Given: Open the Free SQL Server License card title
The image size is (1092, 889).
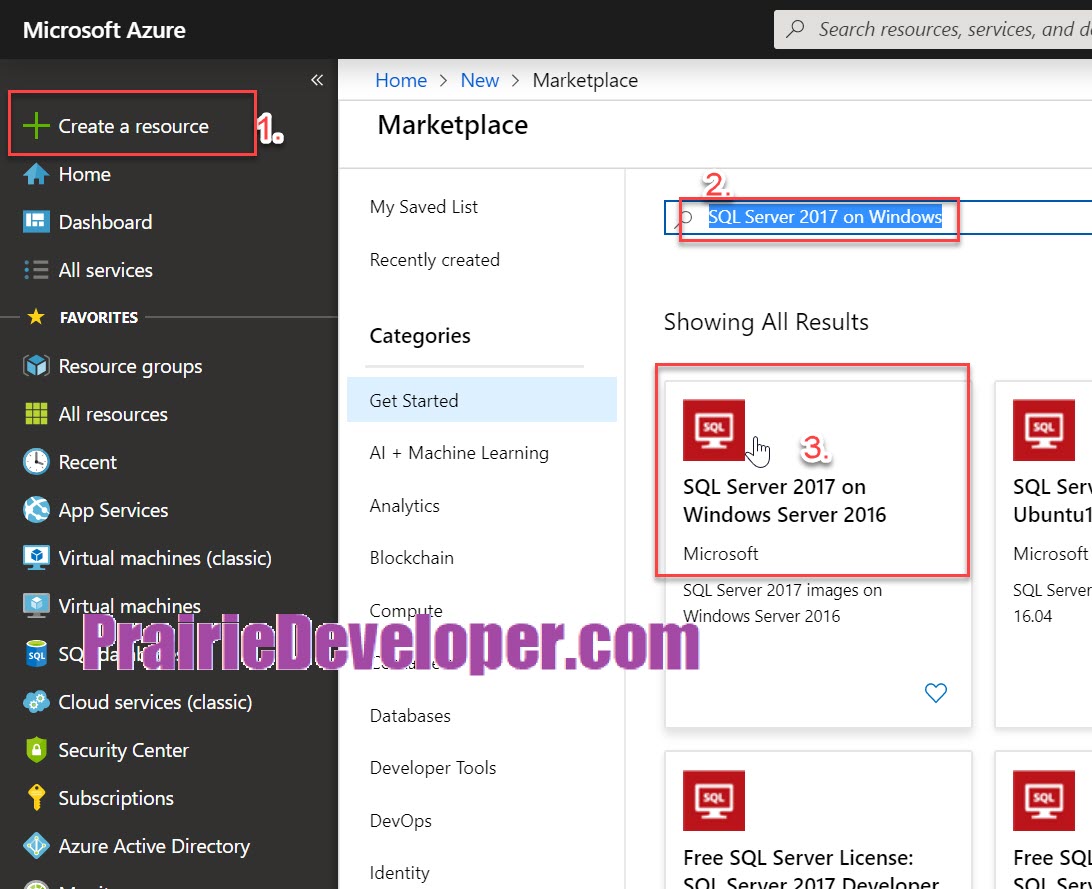Looking at the screenshot, I should [811, 869].
